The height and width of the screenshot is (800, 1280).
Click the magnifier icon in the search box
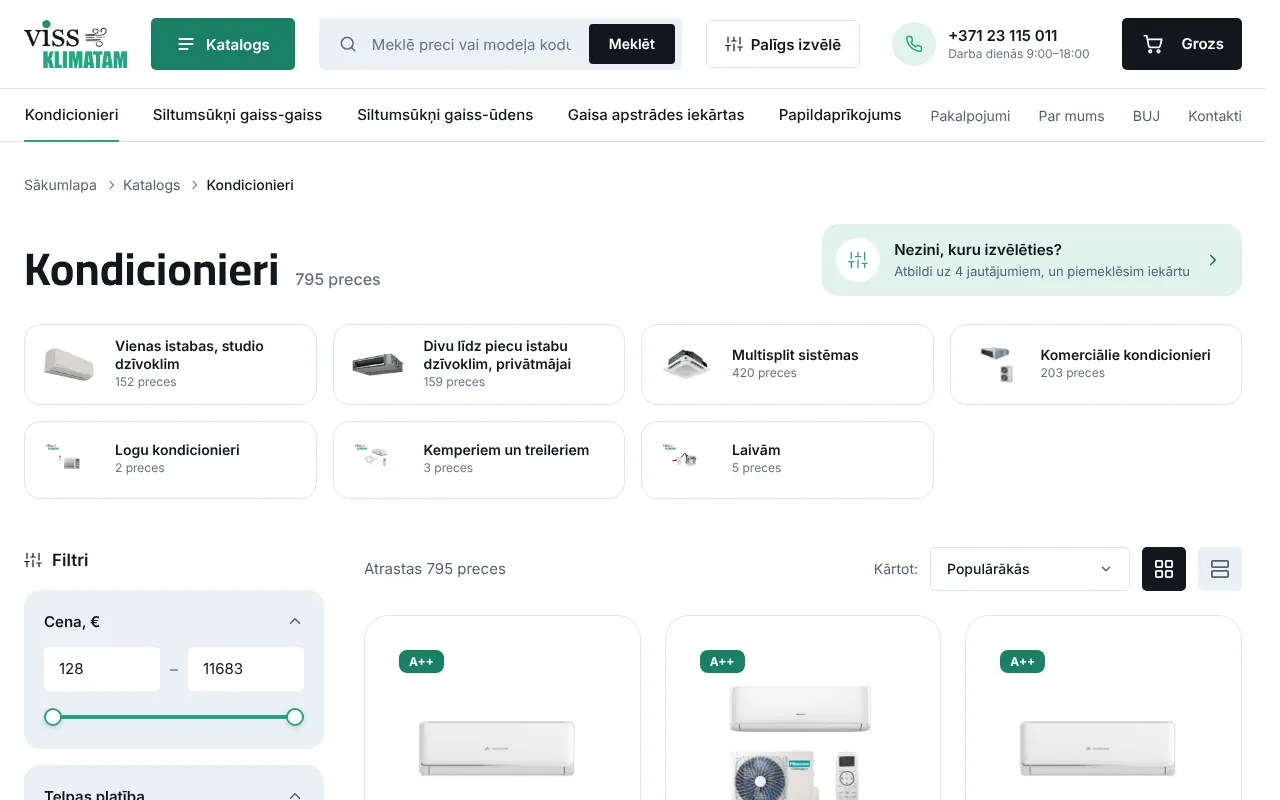click(348, 44)
